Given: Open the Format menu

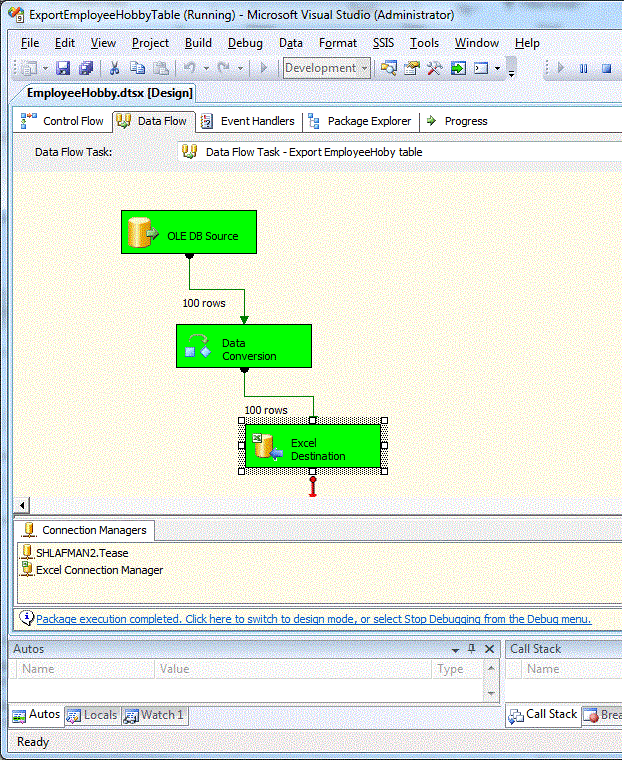Looking at the screenshot, I should click(338, 43).
